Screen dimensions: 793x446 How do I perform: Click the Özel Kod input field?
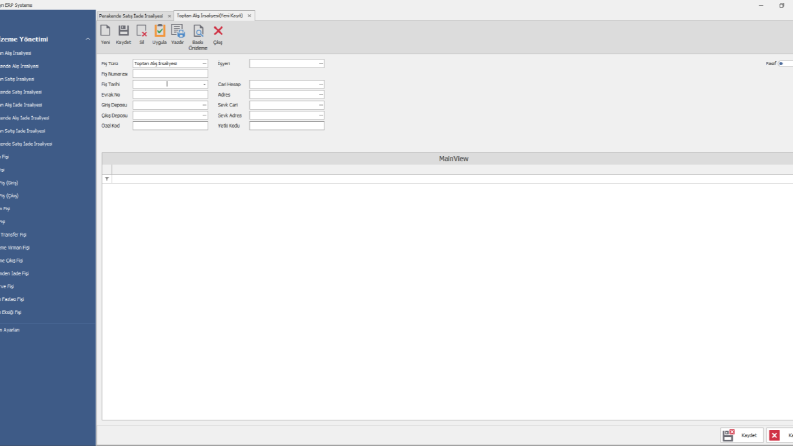click(x=170, y=125)
